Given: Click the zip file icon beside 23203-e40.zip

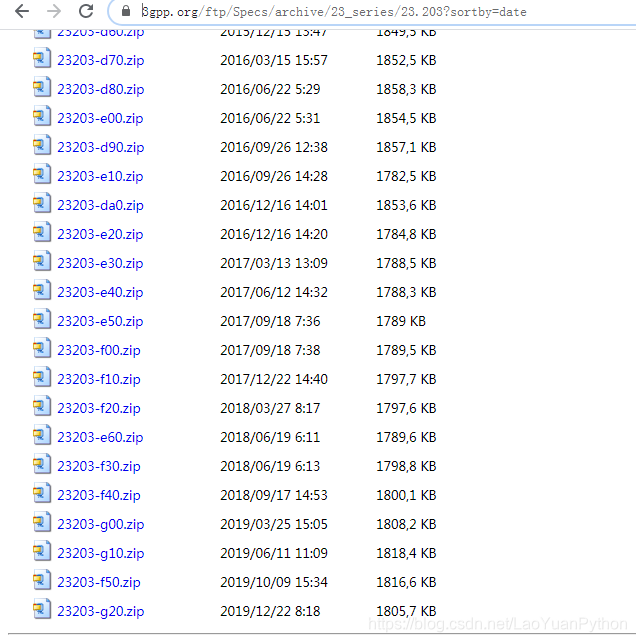Looking at the screenshot, I should pyautogui.click(x=42, y=290).
